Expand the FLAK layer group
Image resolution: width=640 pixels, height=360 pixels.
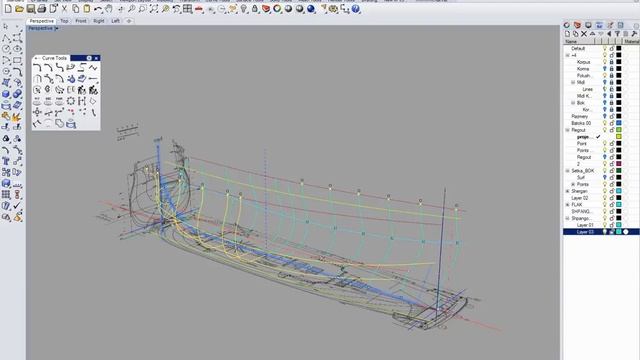click(567, 204)
